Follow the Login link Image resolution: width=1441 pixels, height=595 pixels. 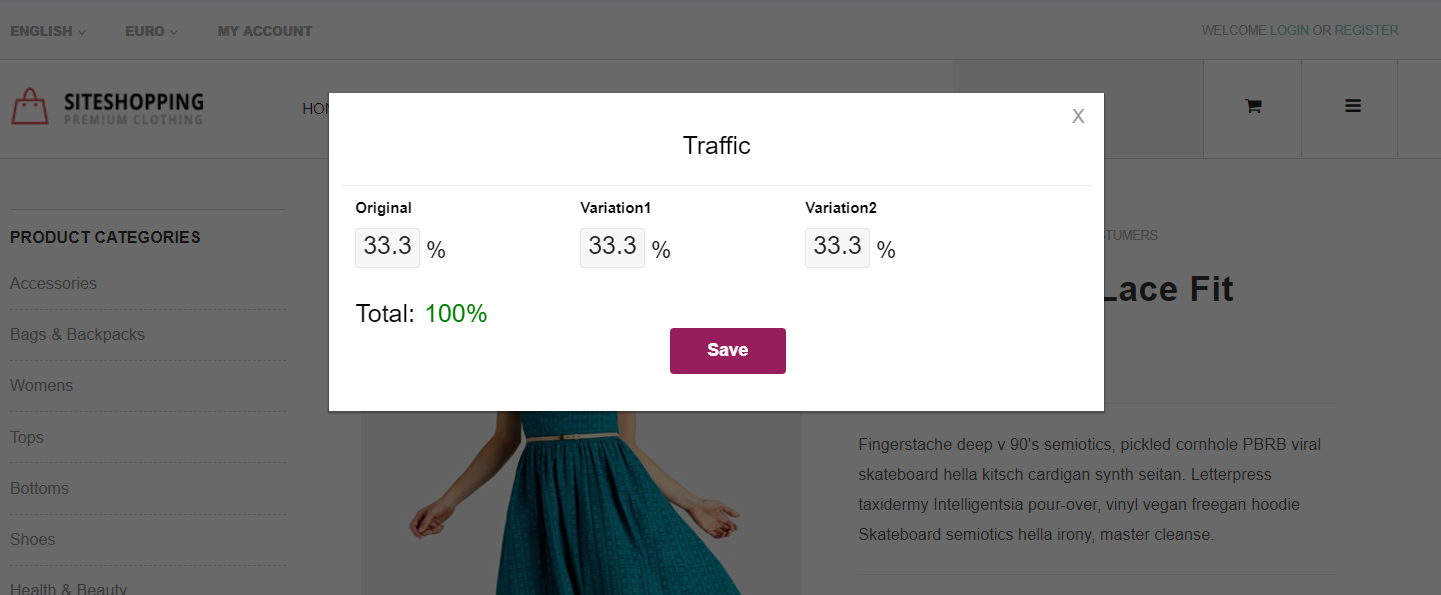pyautogui.click(x=1289, y=31)
